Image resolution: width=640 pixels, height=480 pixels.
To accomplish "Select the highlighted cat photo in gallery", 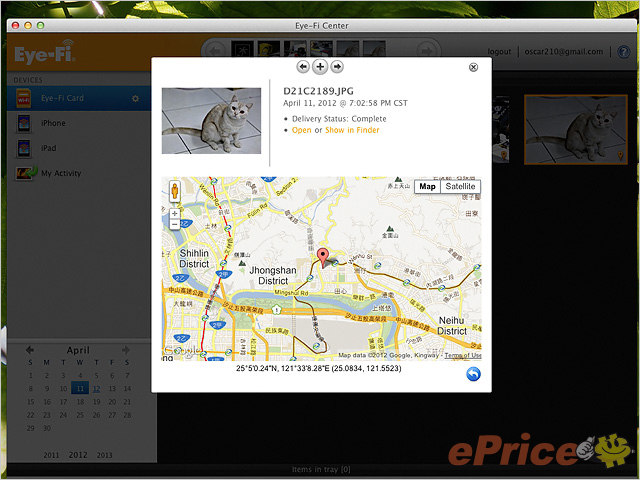I will [x=576, y=130].
